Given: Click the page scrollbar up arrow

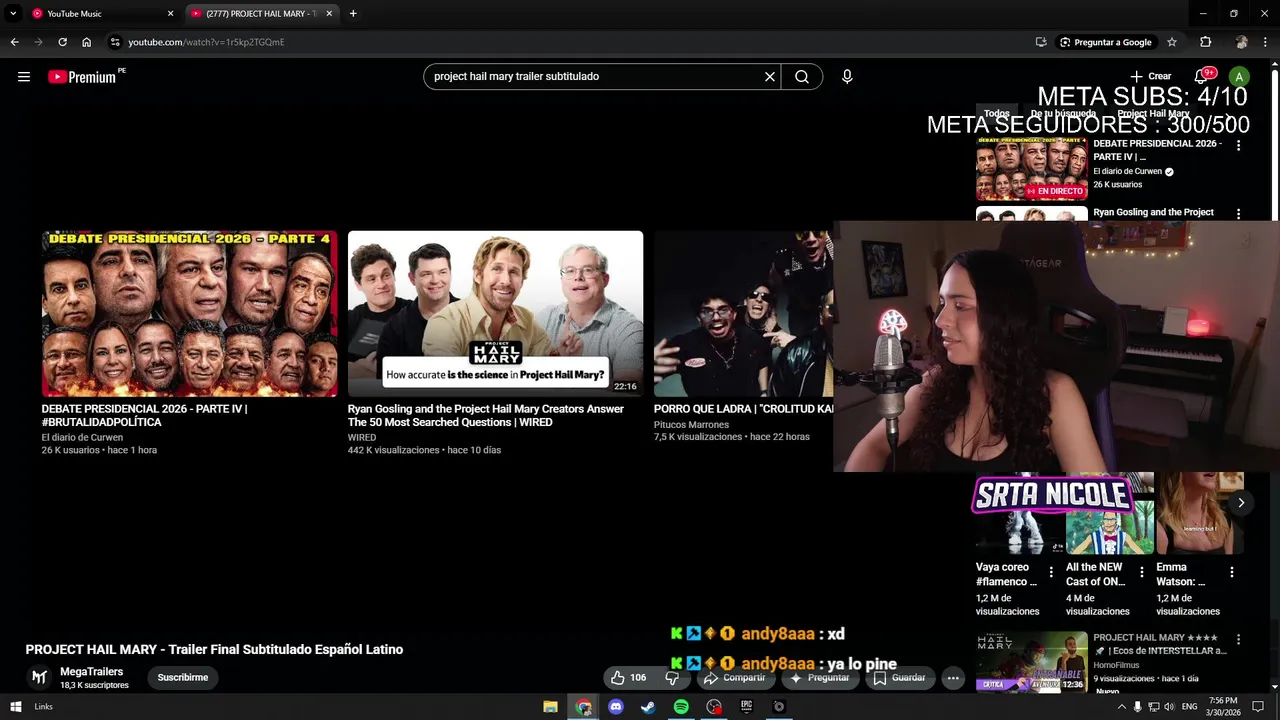Looking at the screenshot, I should 1274,65.
